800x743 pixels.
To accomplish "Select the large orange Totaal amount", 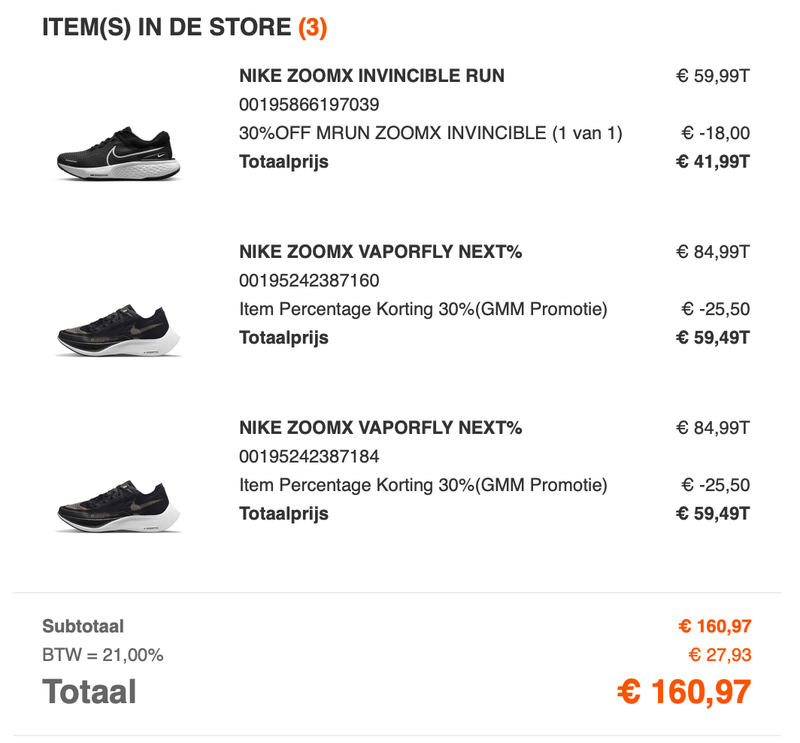I will click(x=684, y=692).
